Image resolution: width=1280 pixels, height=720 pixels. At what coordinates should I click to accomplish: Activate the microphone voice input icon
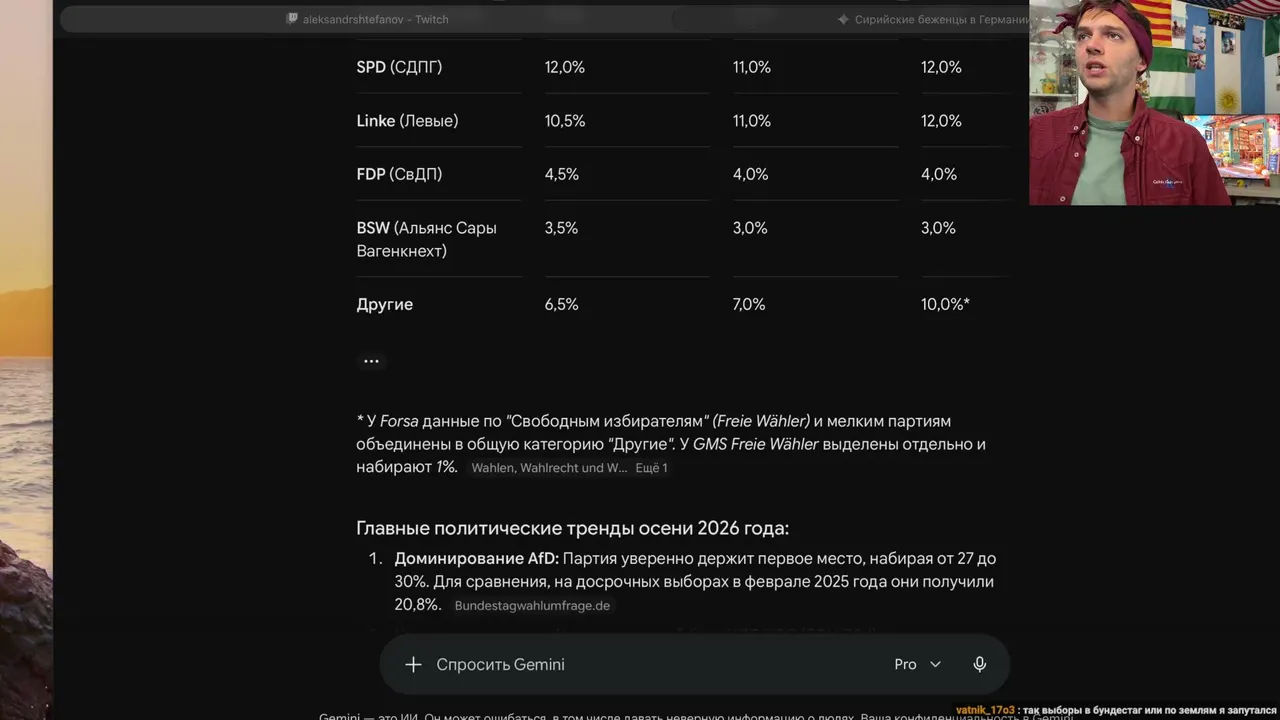tap(980, 665)
